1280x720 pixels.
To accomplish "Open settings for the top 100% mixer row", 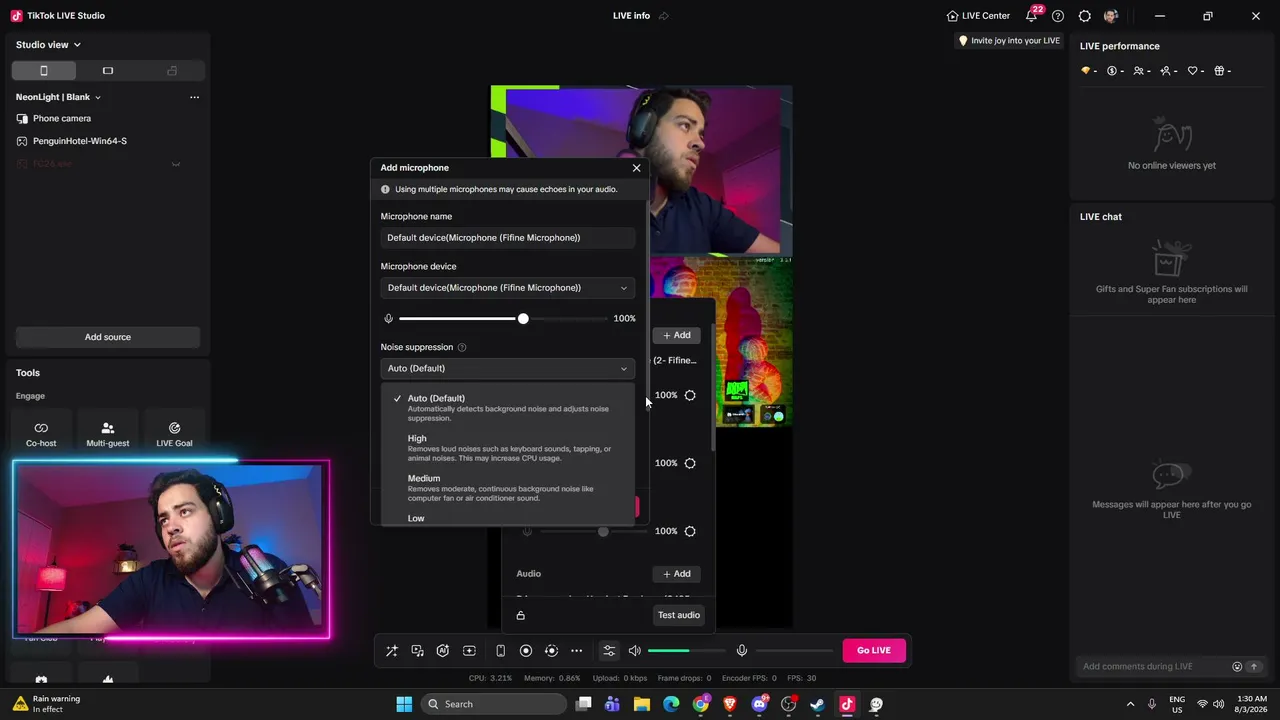I will 690,395.
